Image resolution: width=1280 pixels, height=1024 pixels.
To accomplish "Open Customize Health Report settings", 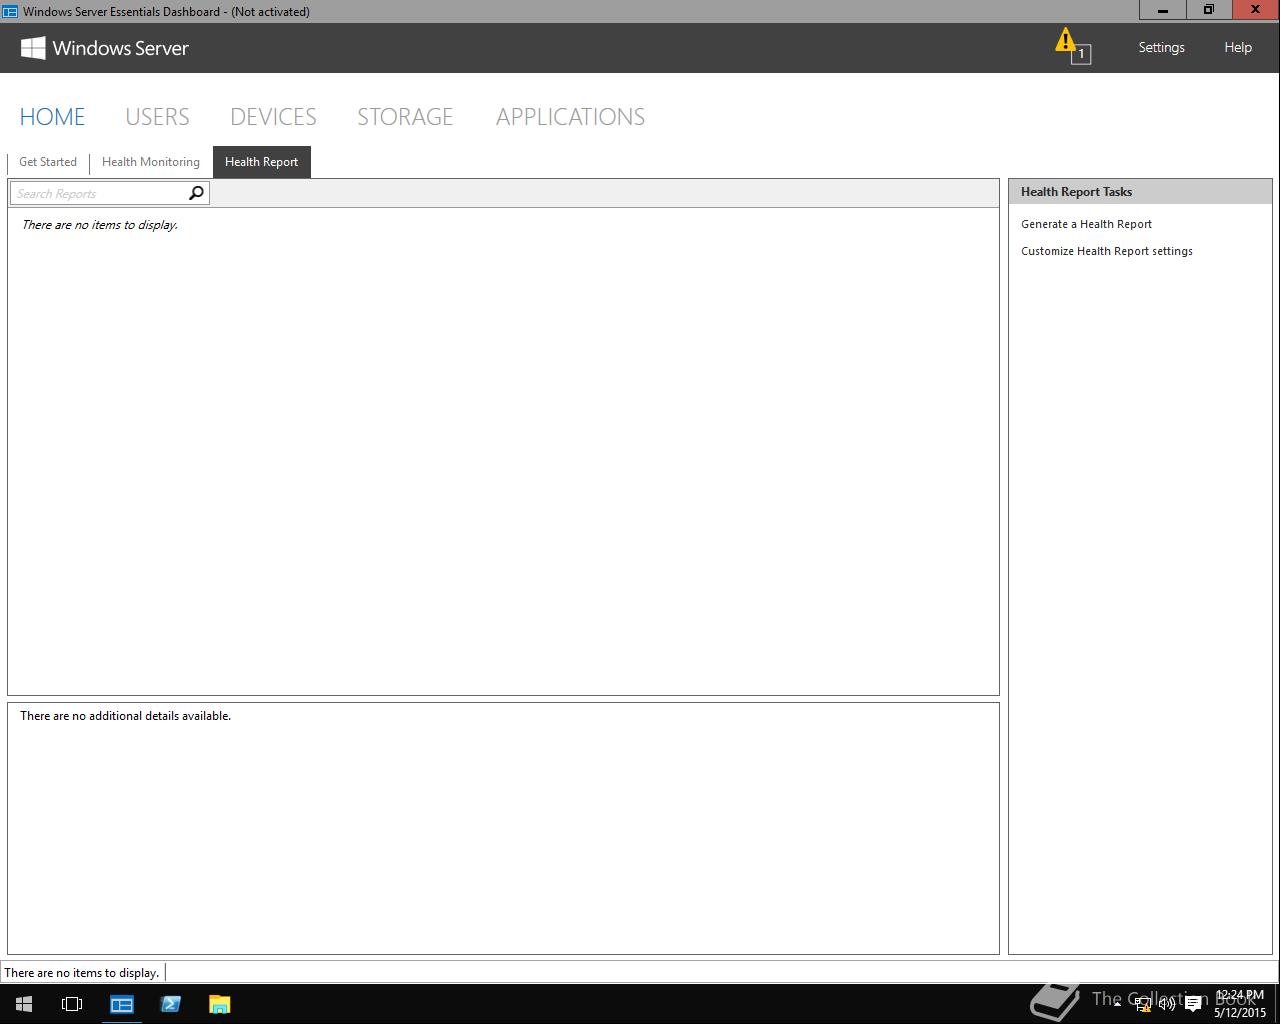I will pyautogui.click(x=1106, y=251).
